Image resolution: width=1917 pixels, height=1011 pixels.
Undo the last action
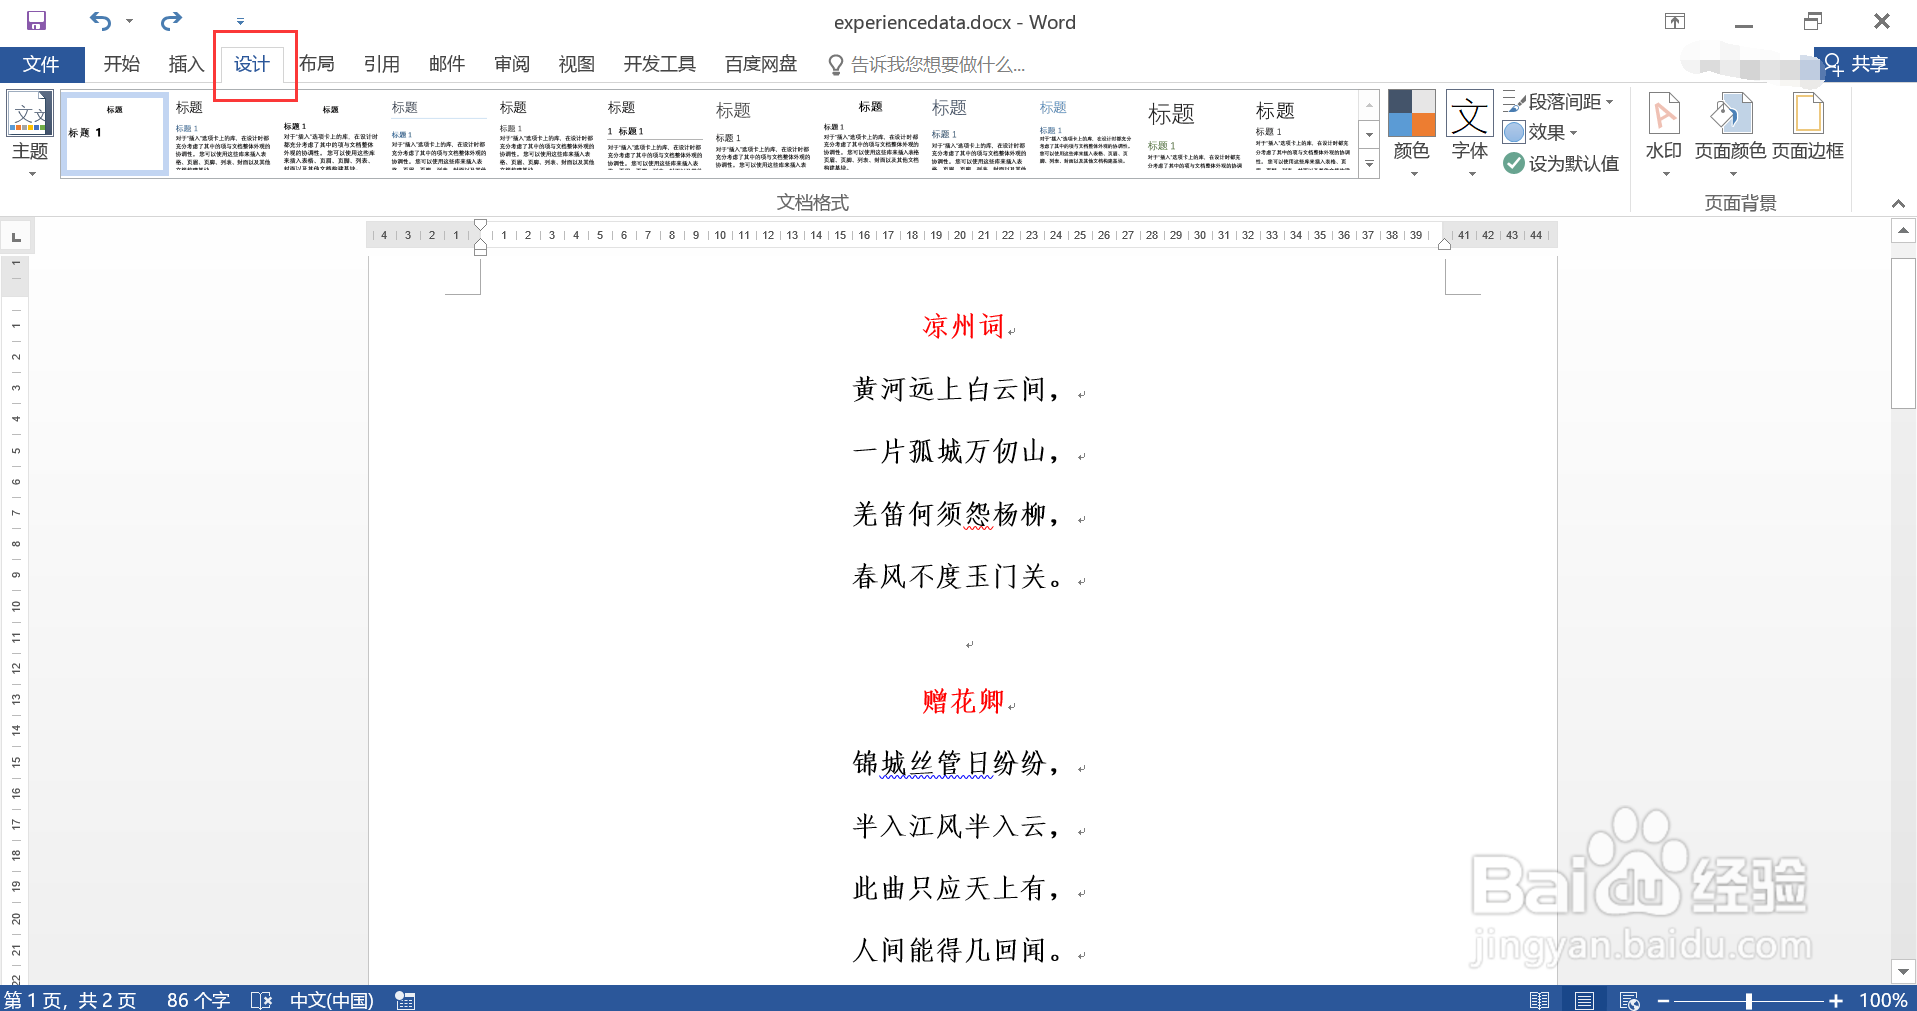click(x=98, y=20)
